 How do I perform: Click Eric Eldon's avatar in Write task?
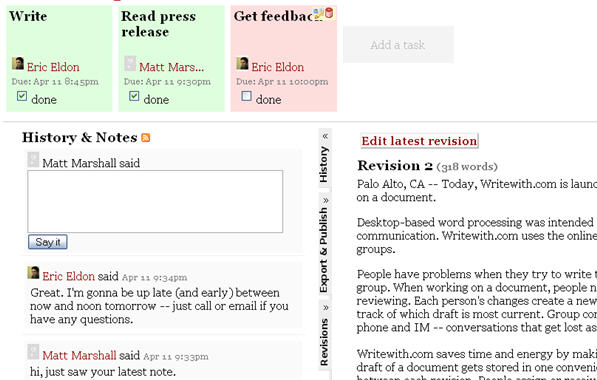(18, 64)
